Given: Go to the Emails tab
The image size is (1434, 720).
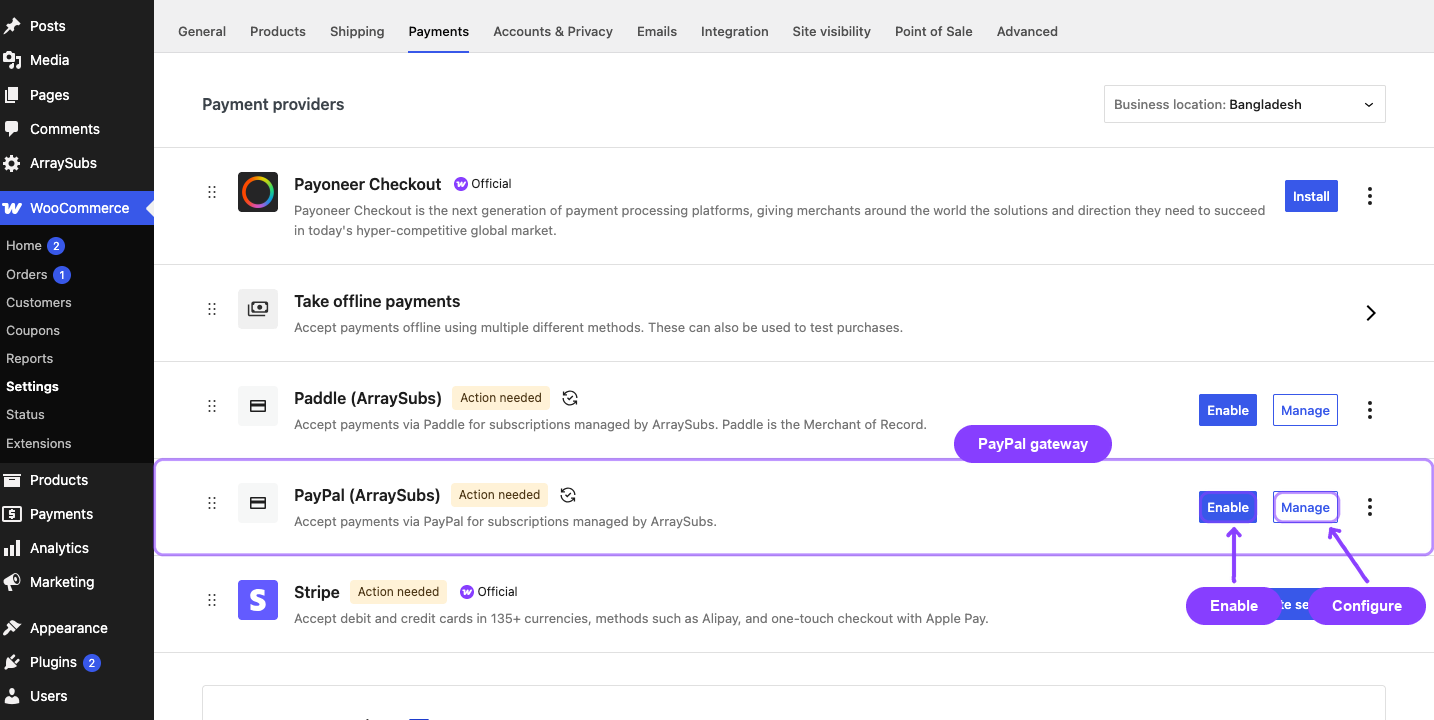Looking at the screenshot, I should point(657,31).
